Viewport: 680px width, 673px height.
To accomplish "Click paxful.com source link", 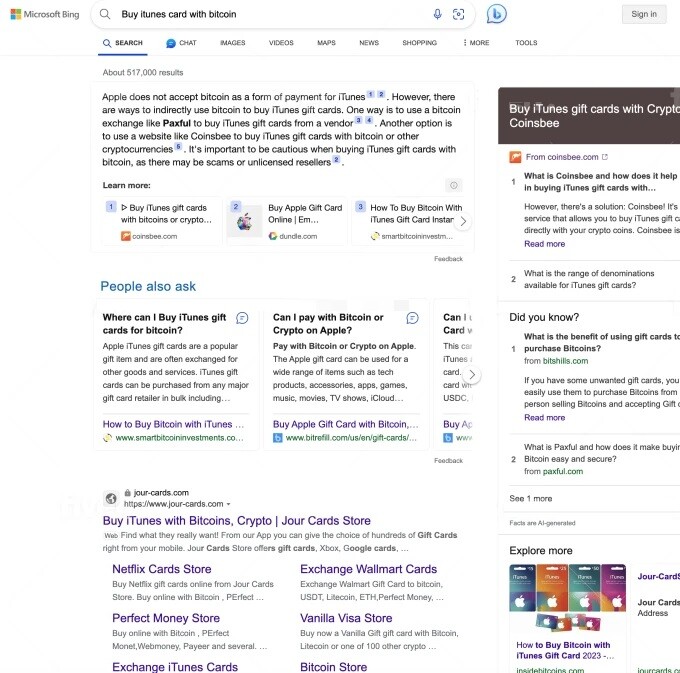I will 563,471.
